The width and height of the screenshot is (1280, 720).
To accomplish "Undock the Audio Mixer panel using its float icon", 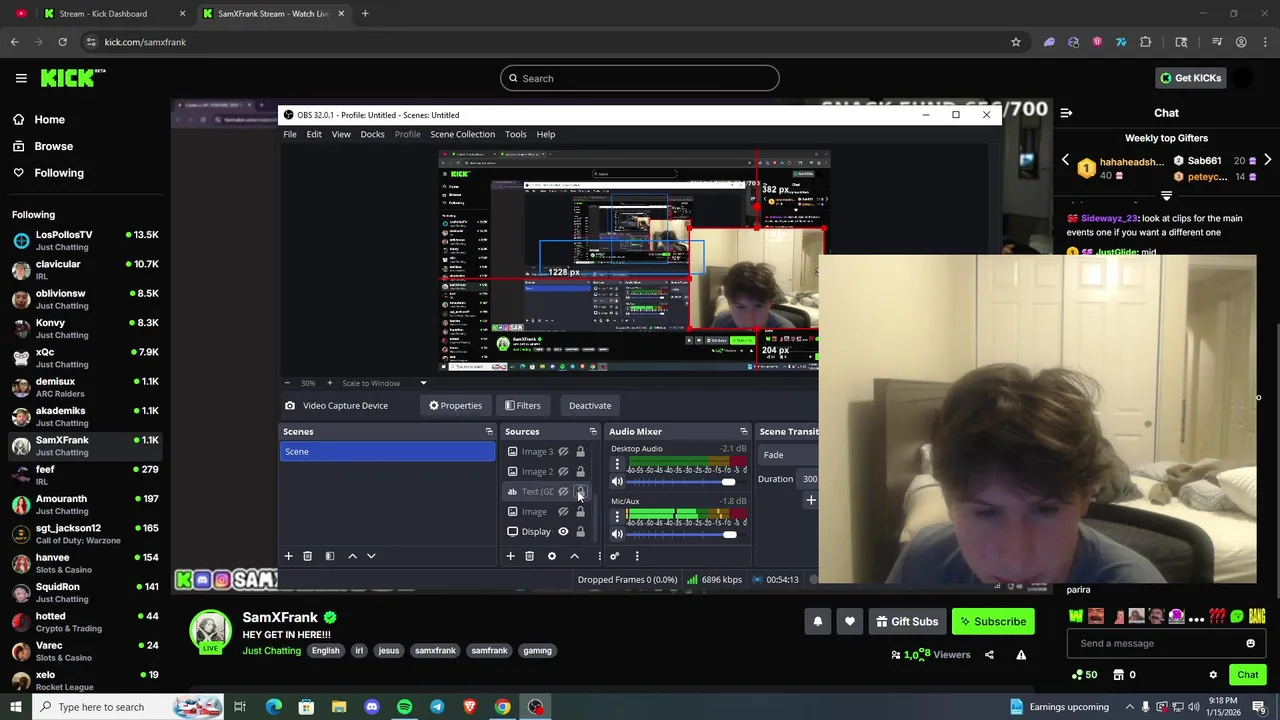I will (743, 432).
